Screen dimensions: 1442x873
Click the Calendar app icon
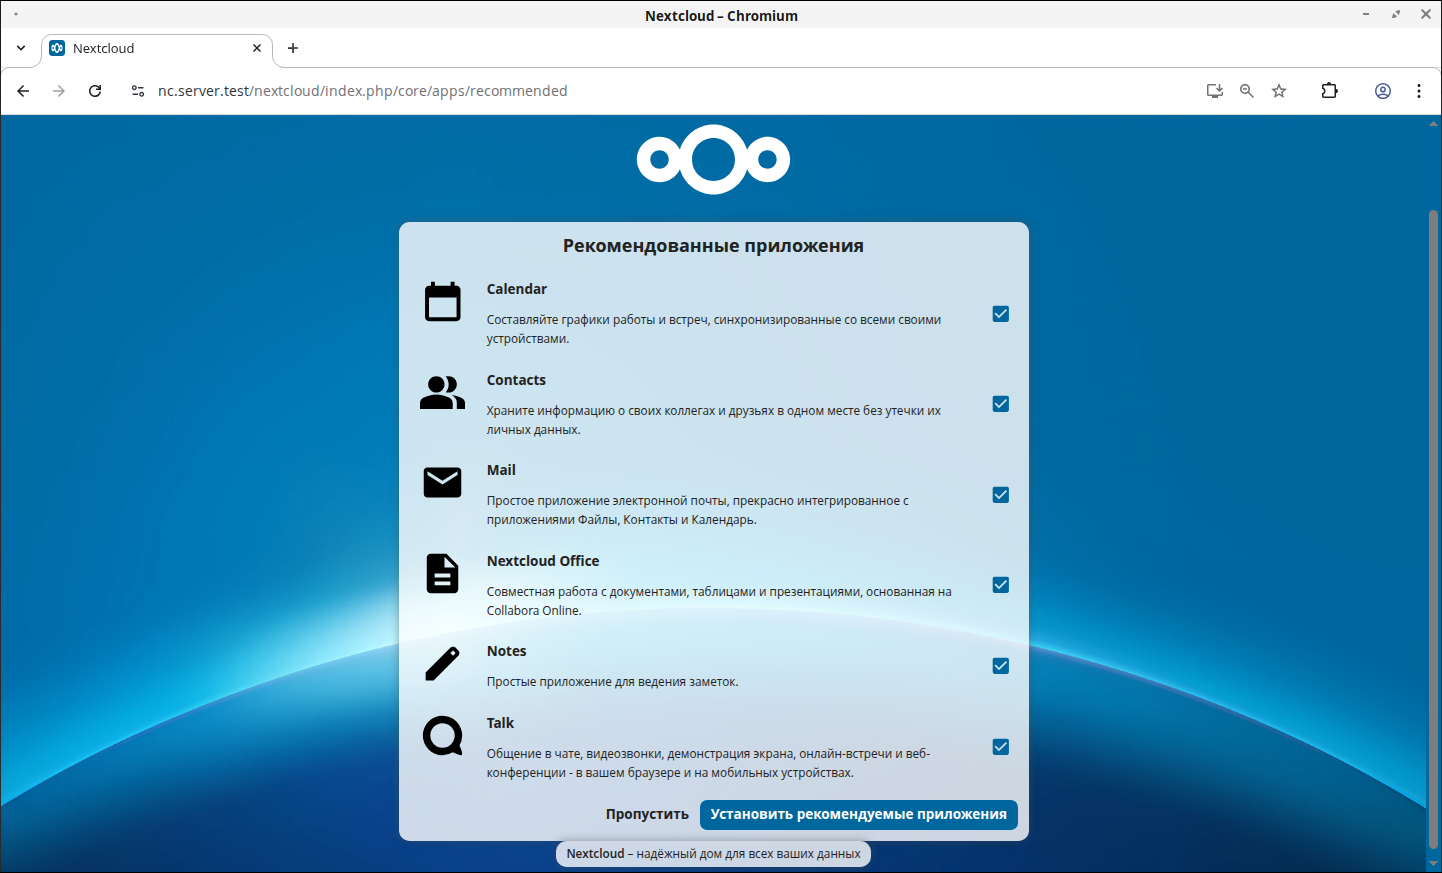point(442,302)
